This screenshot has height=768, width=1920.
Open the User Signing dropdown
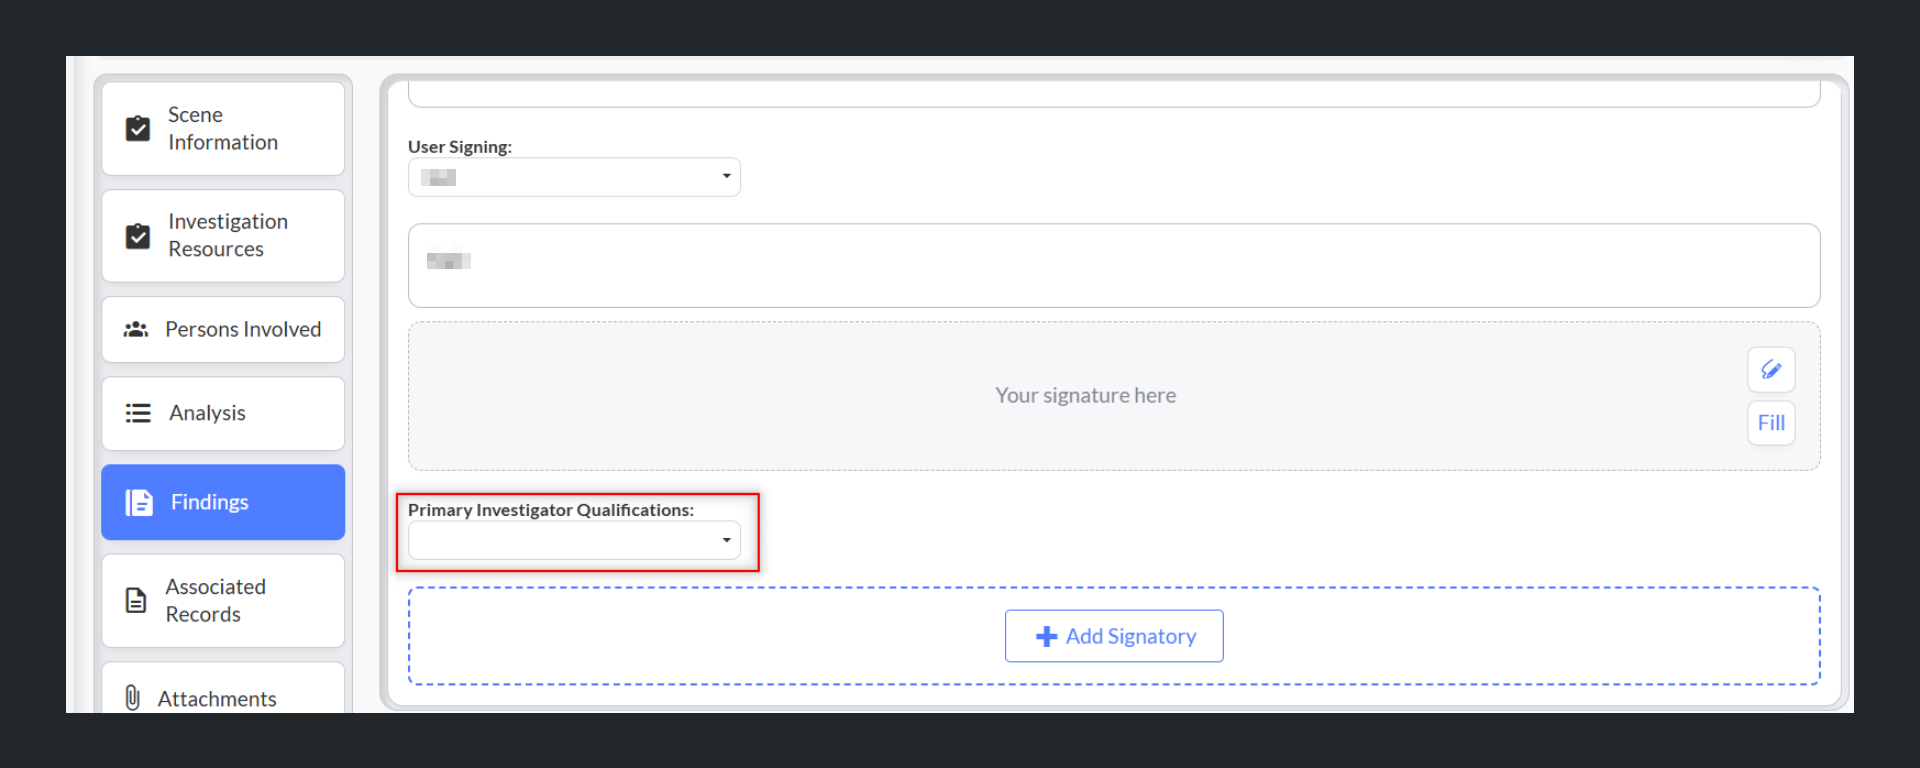tap(574, 177)
